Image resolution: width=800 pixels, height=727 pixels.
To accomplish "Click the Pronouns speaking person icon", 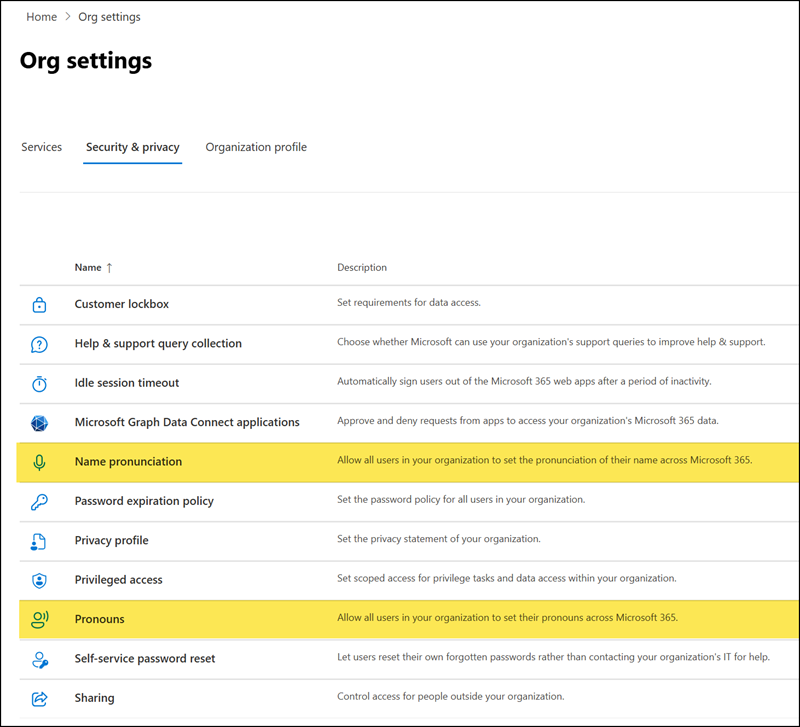I will 39,619.
